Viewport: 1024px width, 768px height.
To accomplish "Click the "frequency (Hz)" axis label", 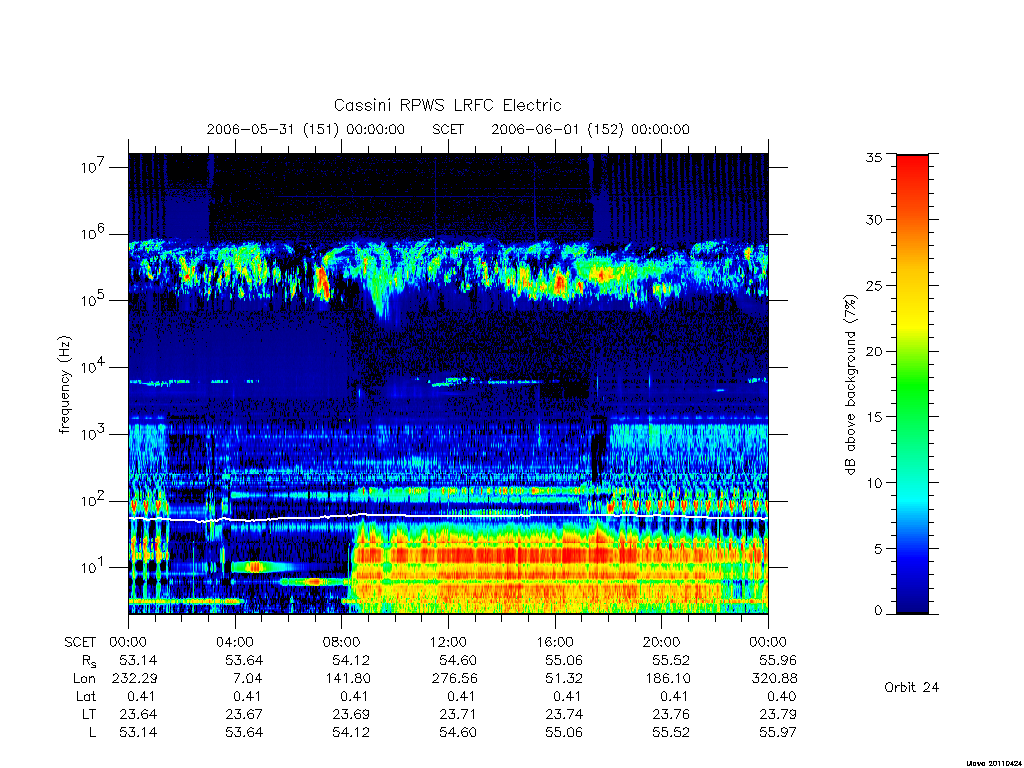I will [x=64, y=385].
